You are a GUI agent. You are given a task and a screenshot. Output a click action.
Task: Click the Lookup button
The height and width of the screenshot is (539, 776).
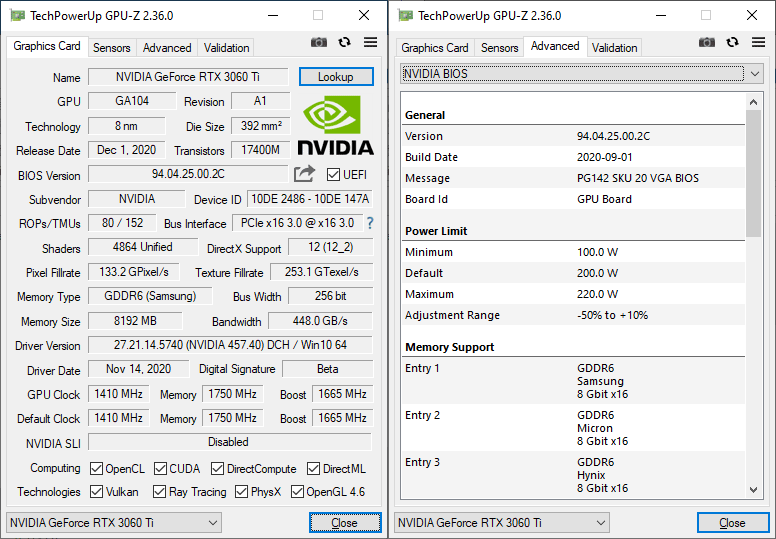pyautogui.click(x=336, y=77)
